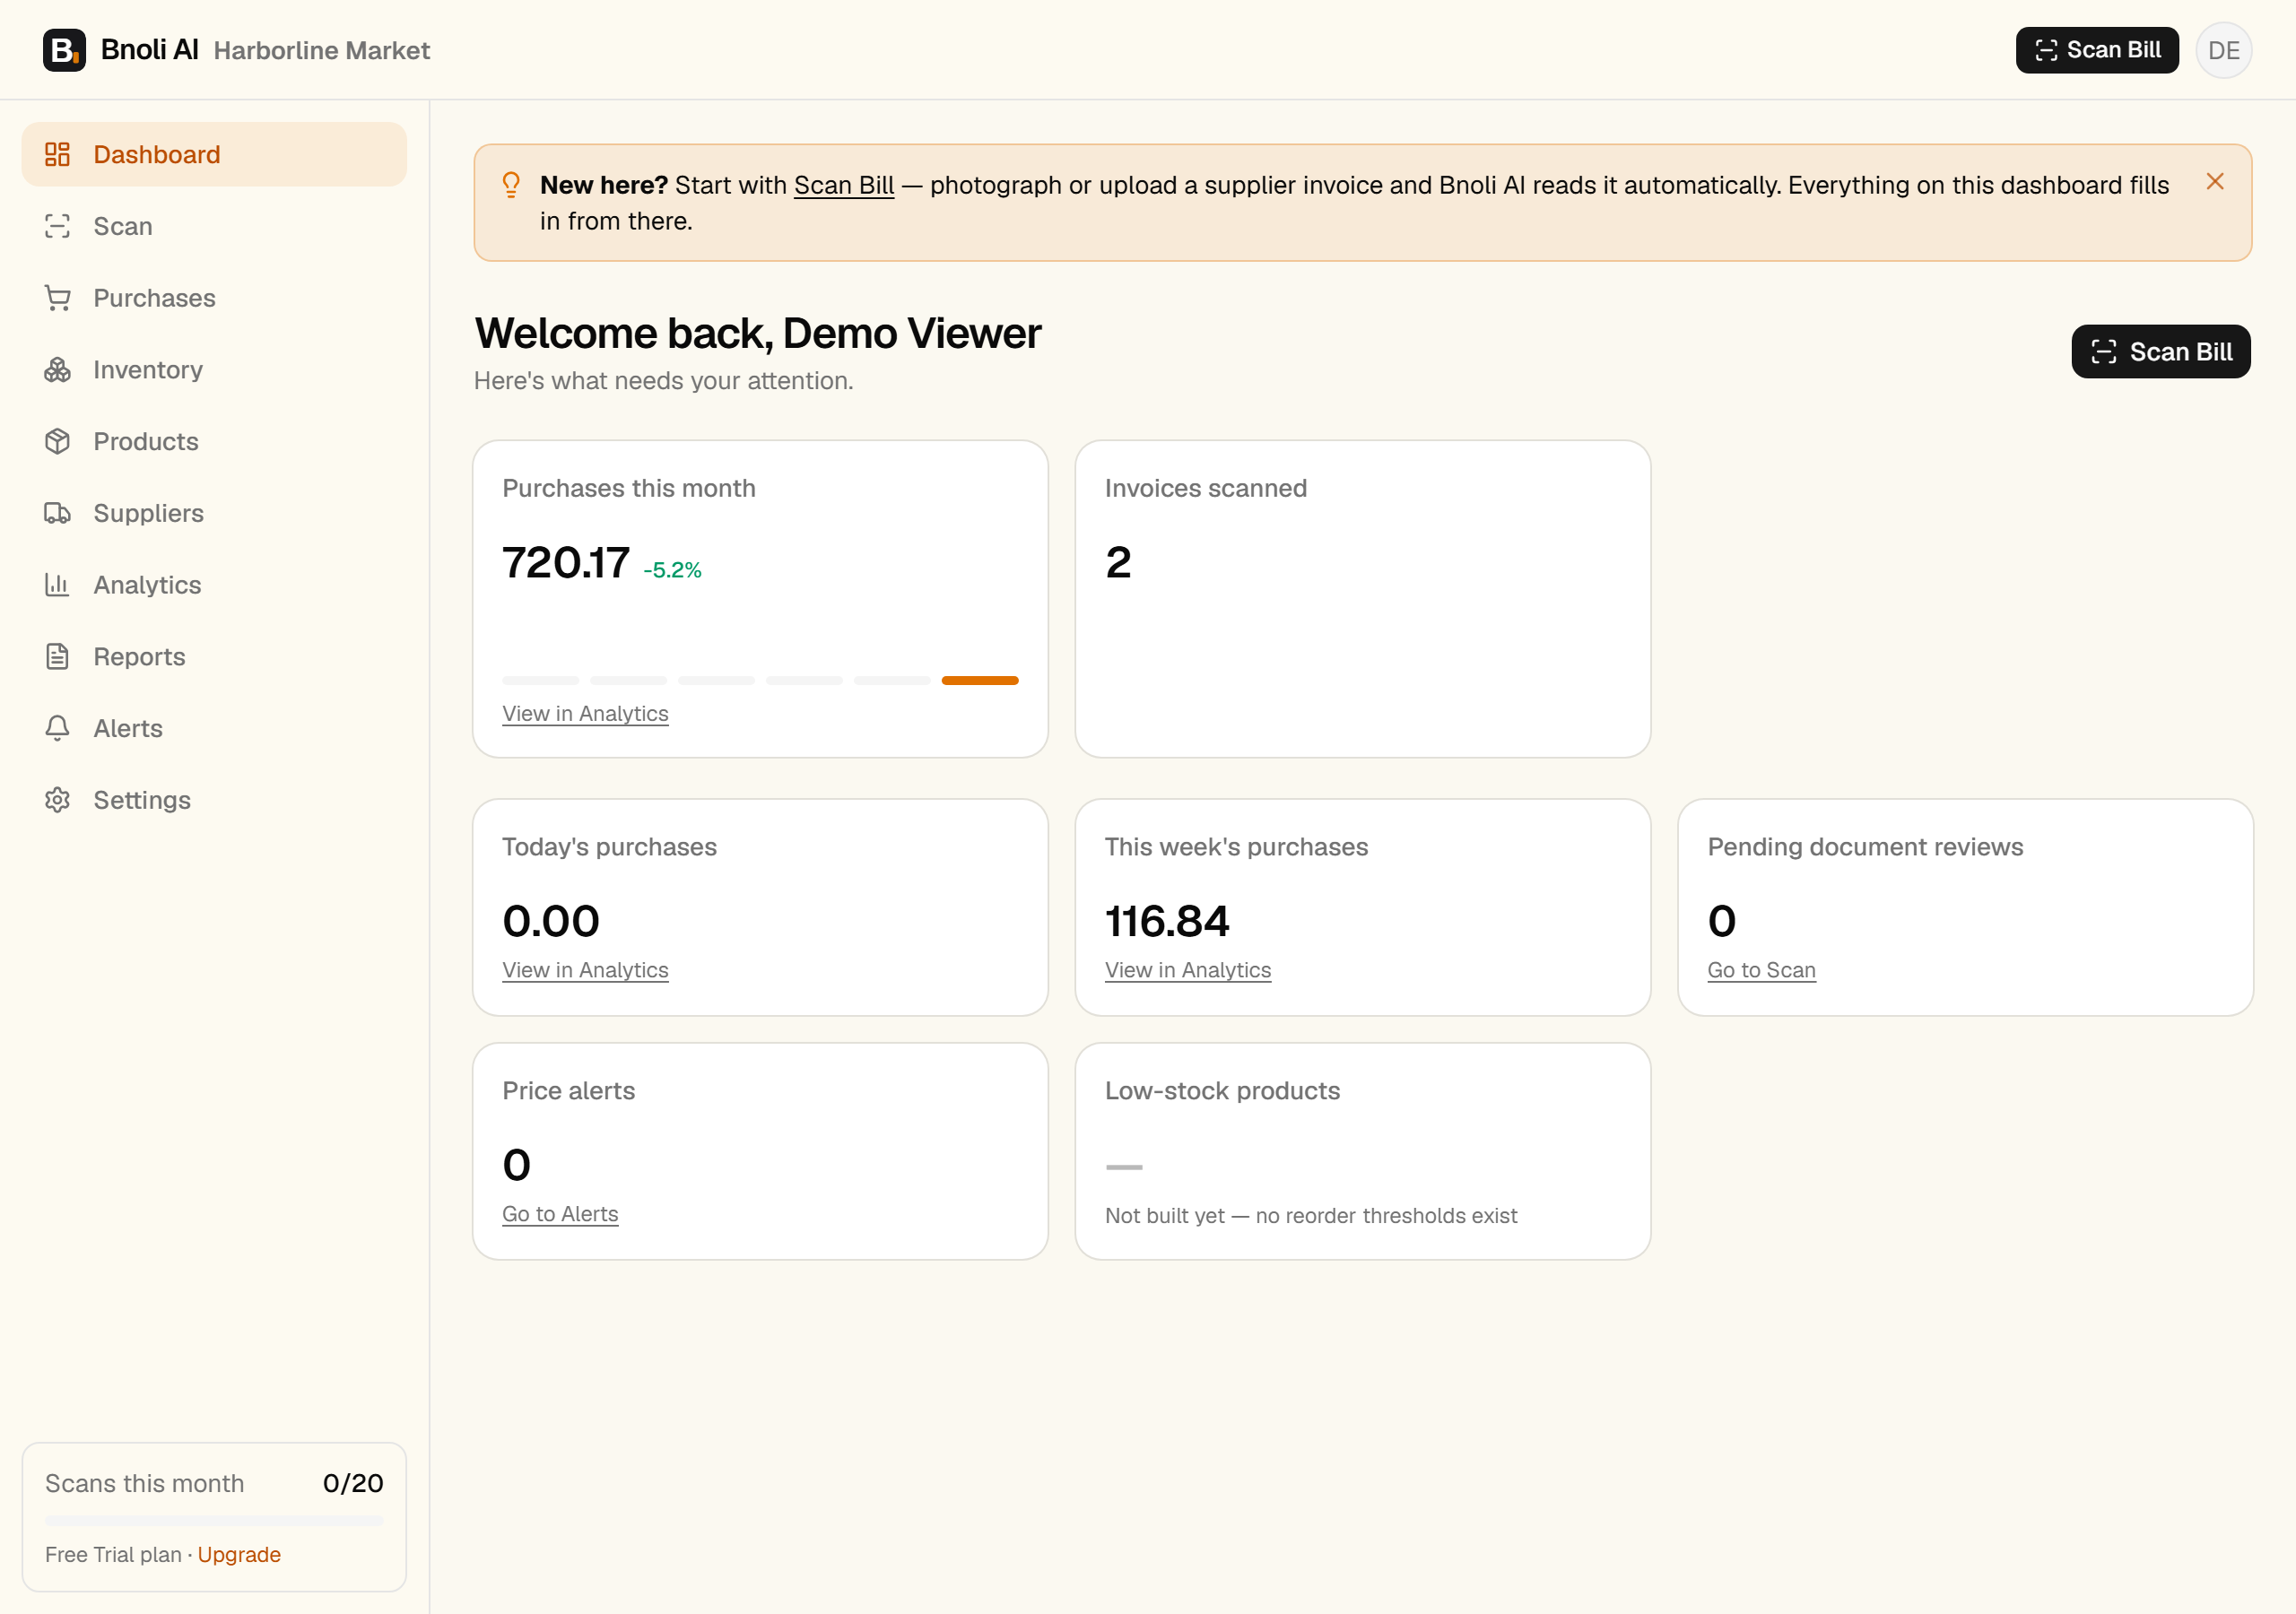This screenshot has height=1614, width=2296.
Task: Click the 720.17 purchases value
Action: tap(566, 562)
